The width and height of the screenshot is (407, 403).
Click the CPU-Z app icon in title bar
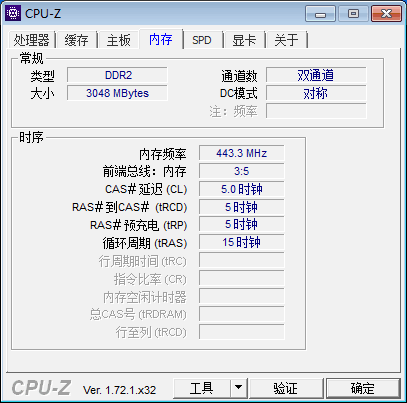[13, 13]
